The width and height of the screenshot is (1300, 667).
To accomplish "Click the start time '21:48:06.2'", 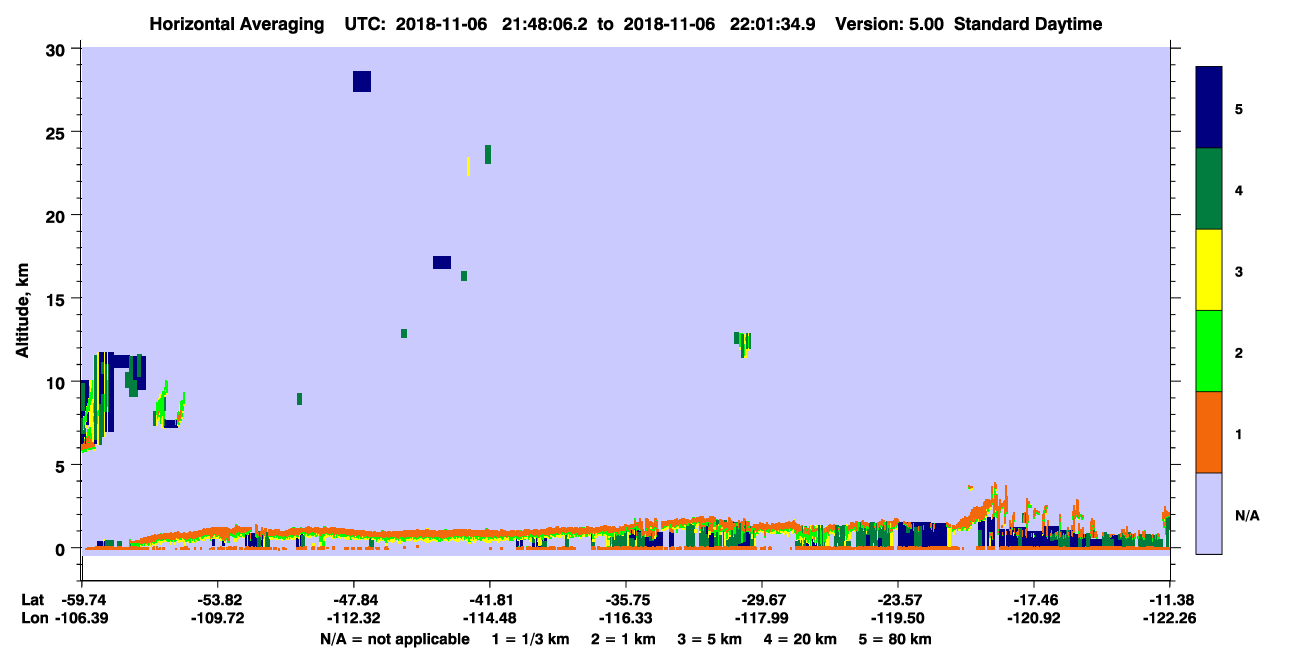I will [x=544, y=24].
